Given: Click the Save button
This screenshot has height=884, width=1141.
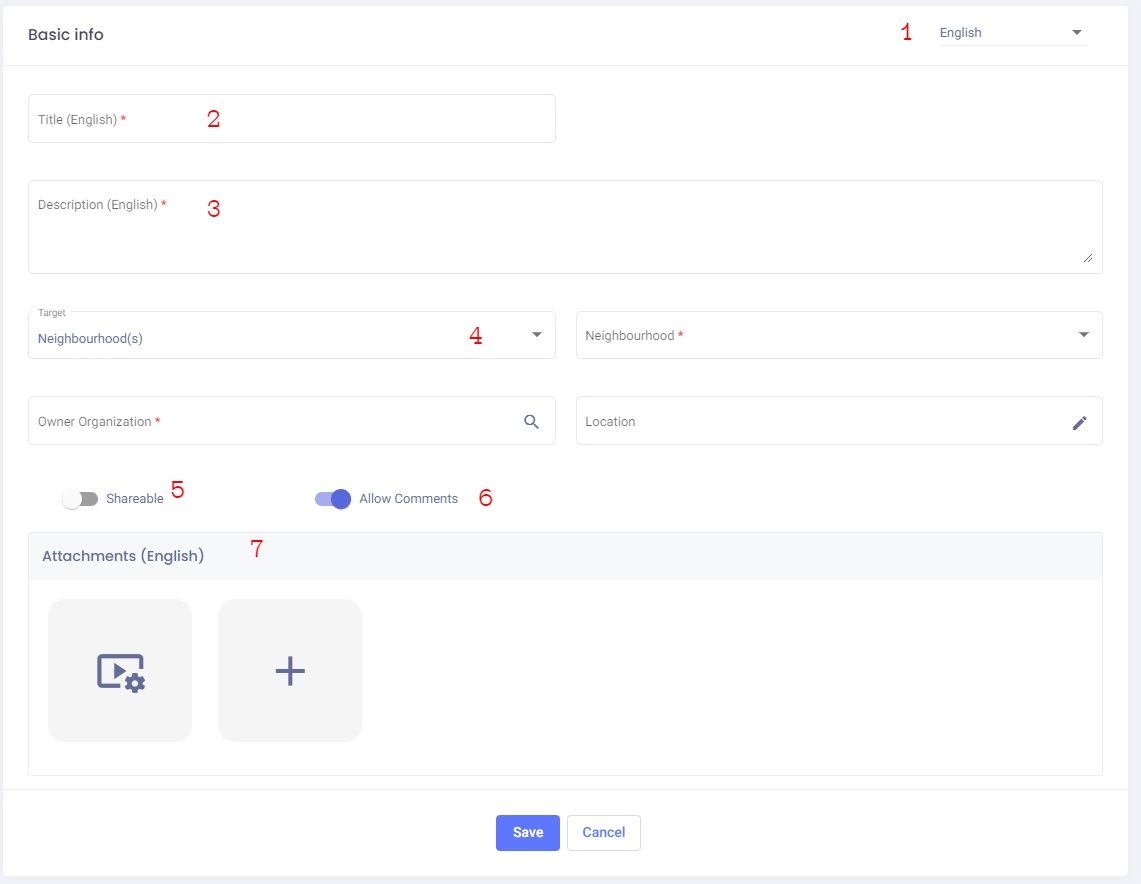Looking at the screenshot, I should coord(527,833).
